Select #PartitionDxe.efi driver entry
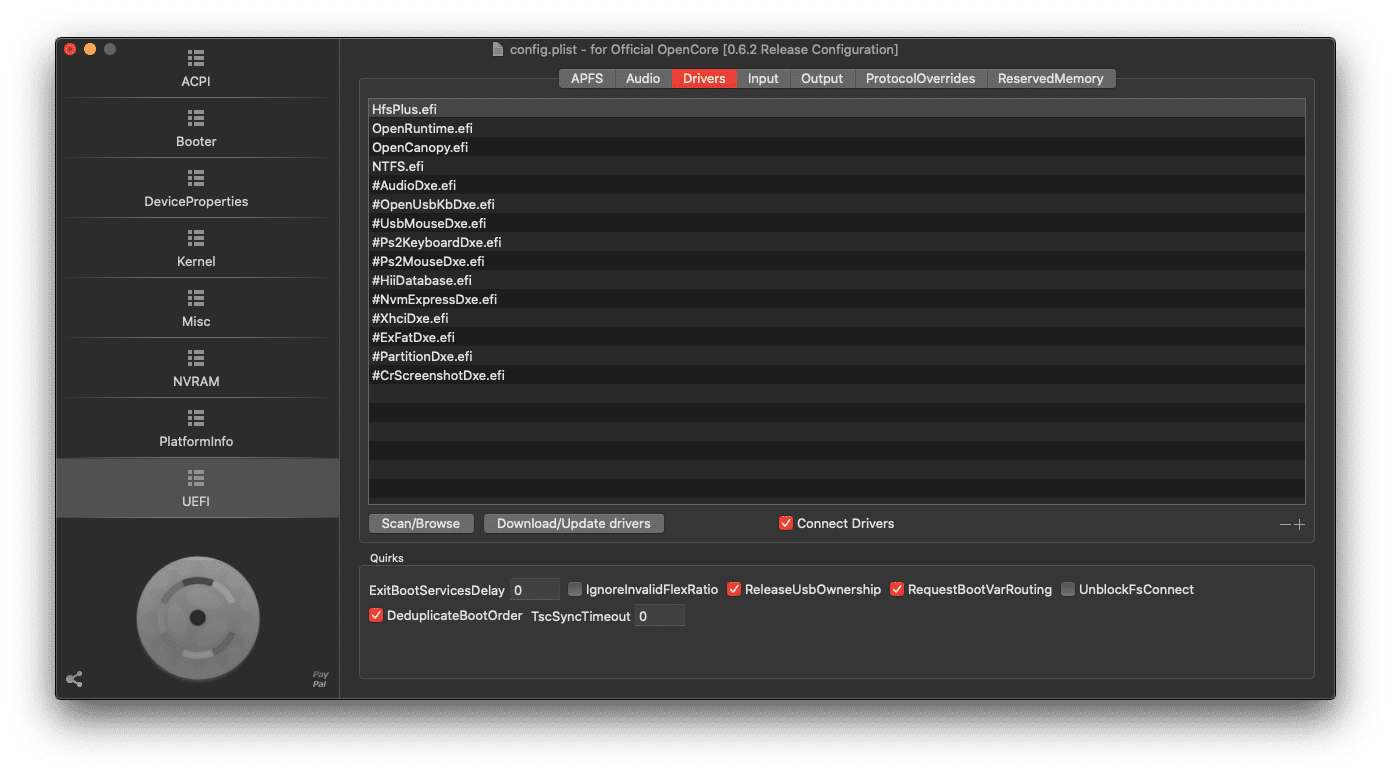Viewport: 1391px width, 773px height. [837, 356]
